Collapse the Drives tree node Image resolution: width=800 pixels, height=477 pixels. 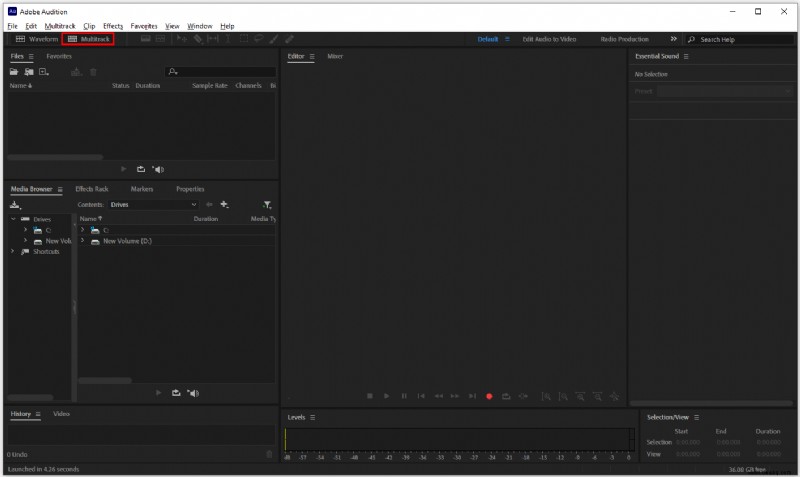(13, 219)
